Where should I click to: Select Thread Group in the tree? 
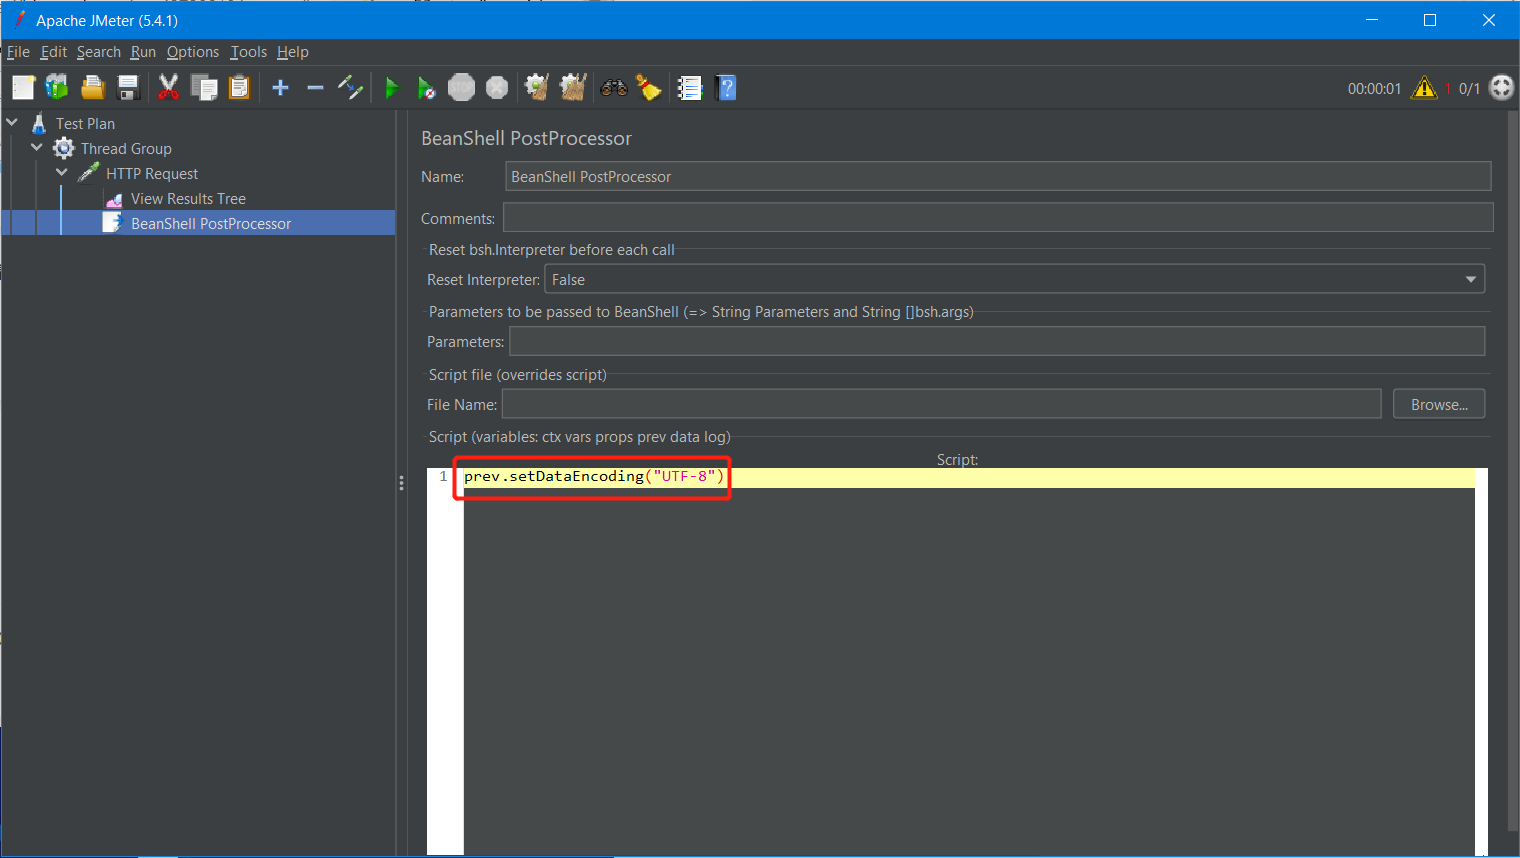pos(126,148)
